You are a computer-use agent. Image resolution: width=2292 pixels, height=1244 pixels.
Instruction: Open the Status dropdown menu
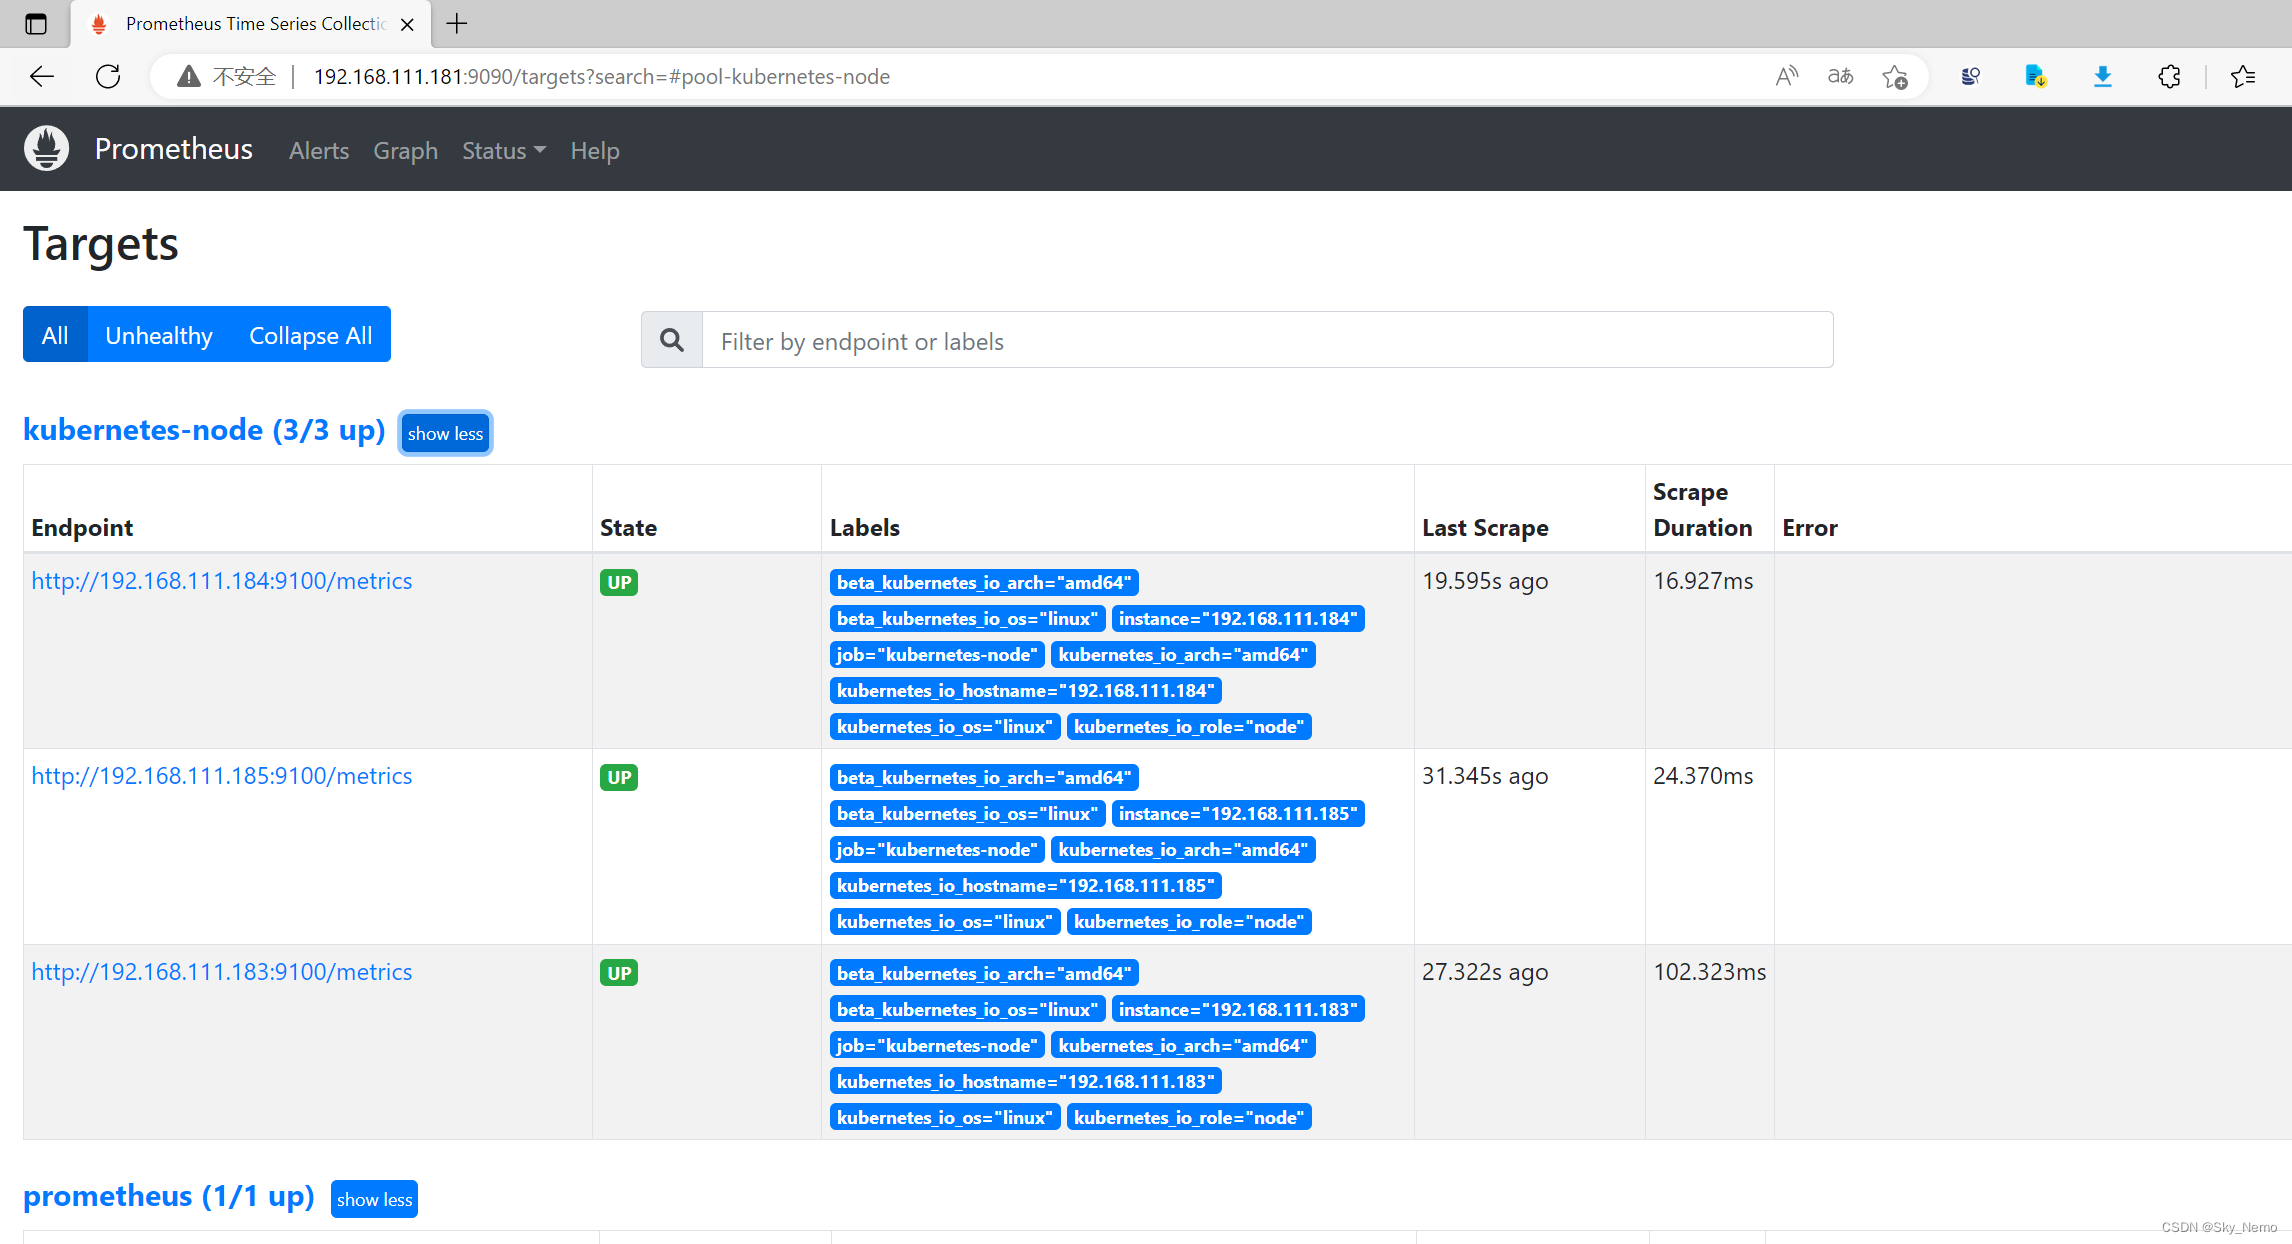(x=504, y=151)
